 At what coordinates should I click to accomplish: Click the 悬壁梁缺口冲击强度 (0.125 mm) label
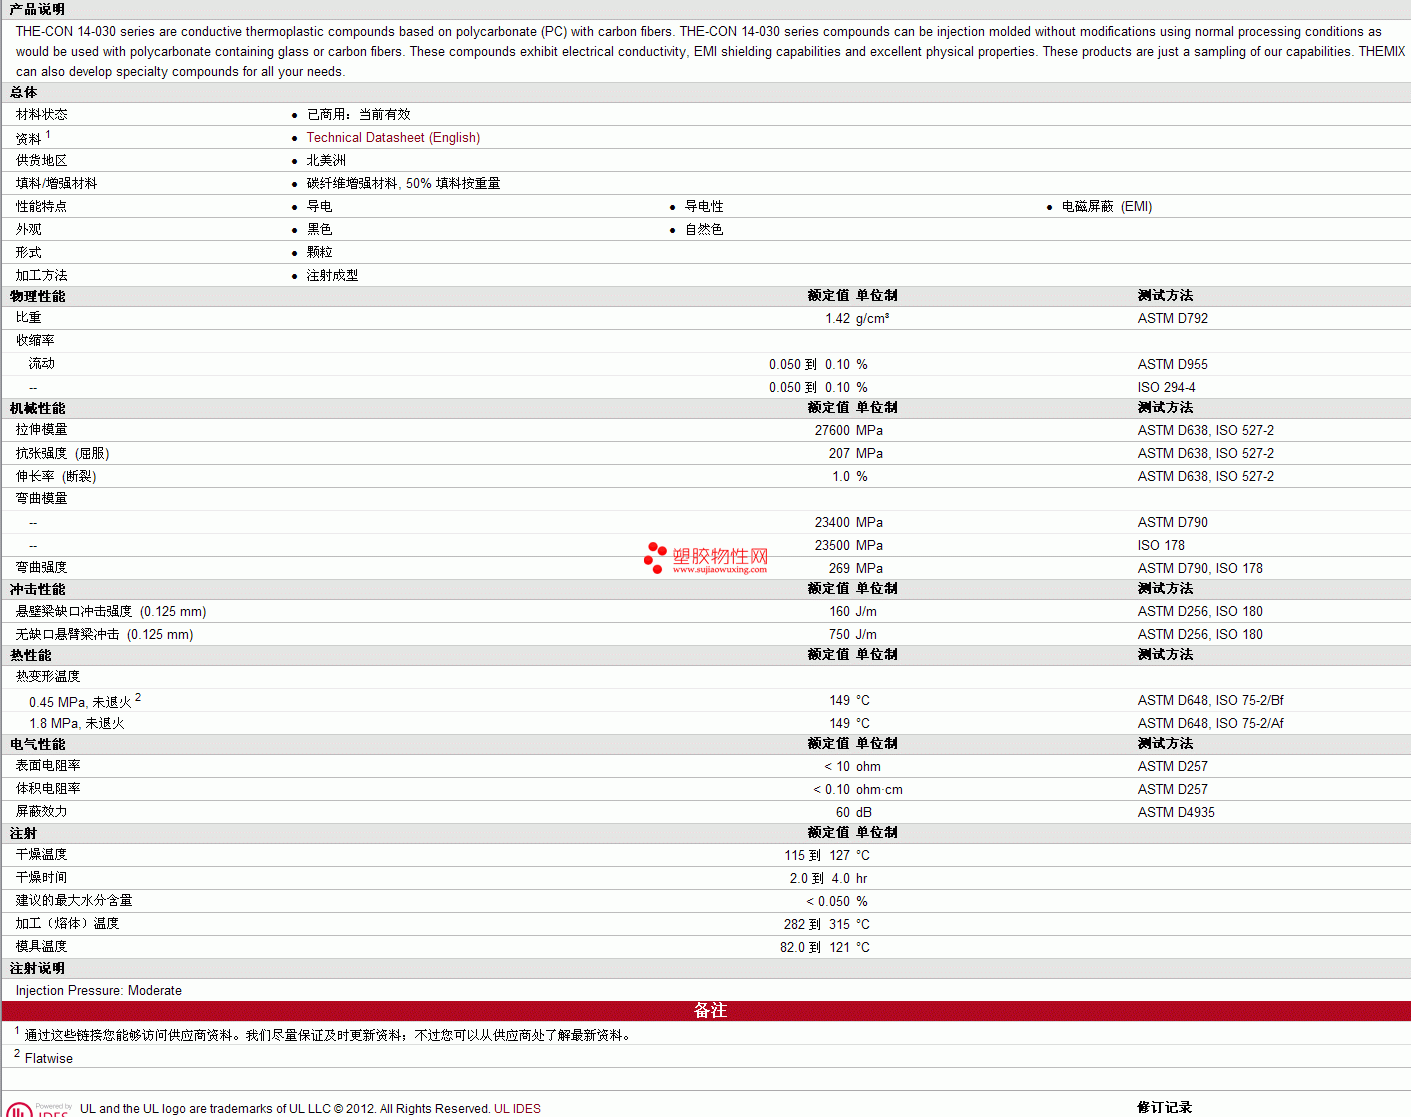click(x=111, y=612)
